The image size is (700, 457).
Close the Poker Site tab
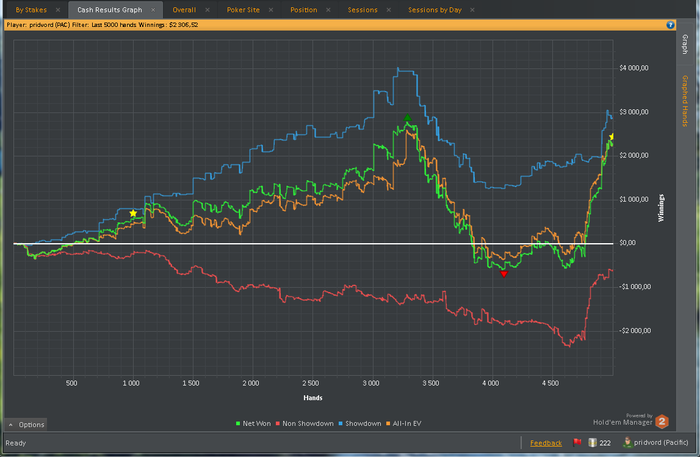click(x=271, y=10)
